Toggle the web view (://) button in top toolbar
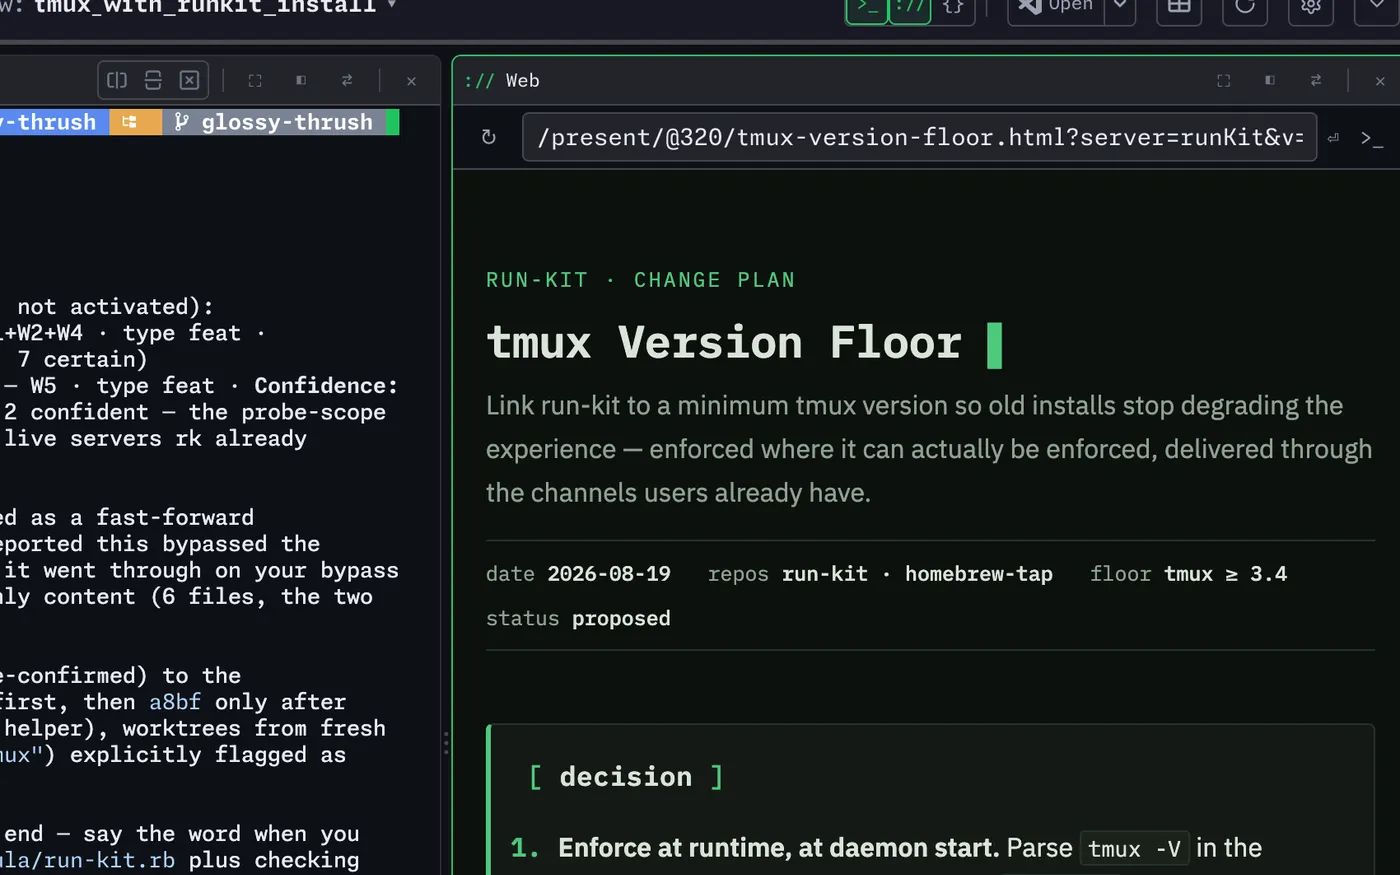Image resolution: width=1400 pixels, height=875 pixels. click(x=910, y=8)
